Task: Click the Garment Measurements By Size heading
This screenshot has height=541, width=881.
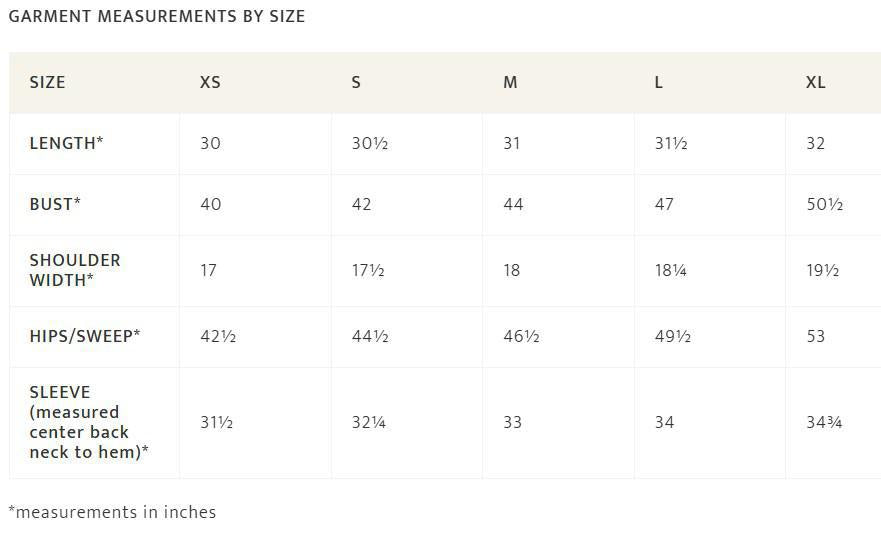Action: pos(157,17)
